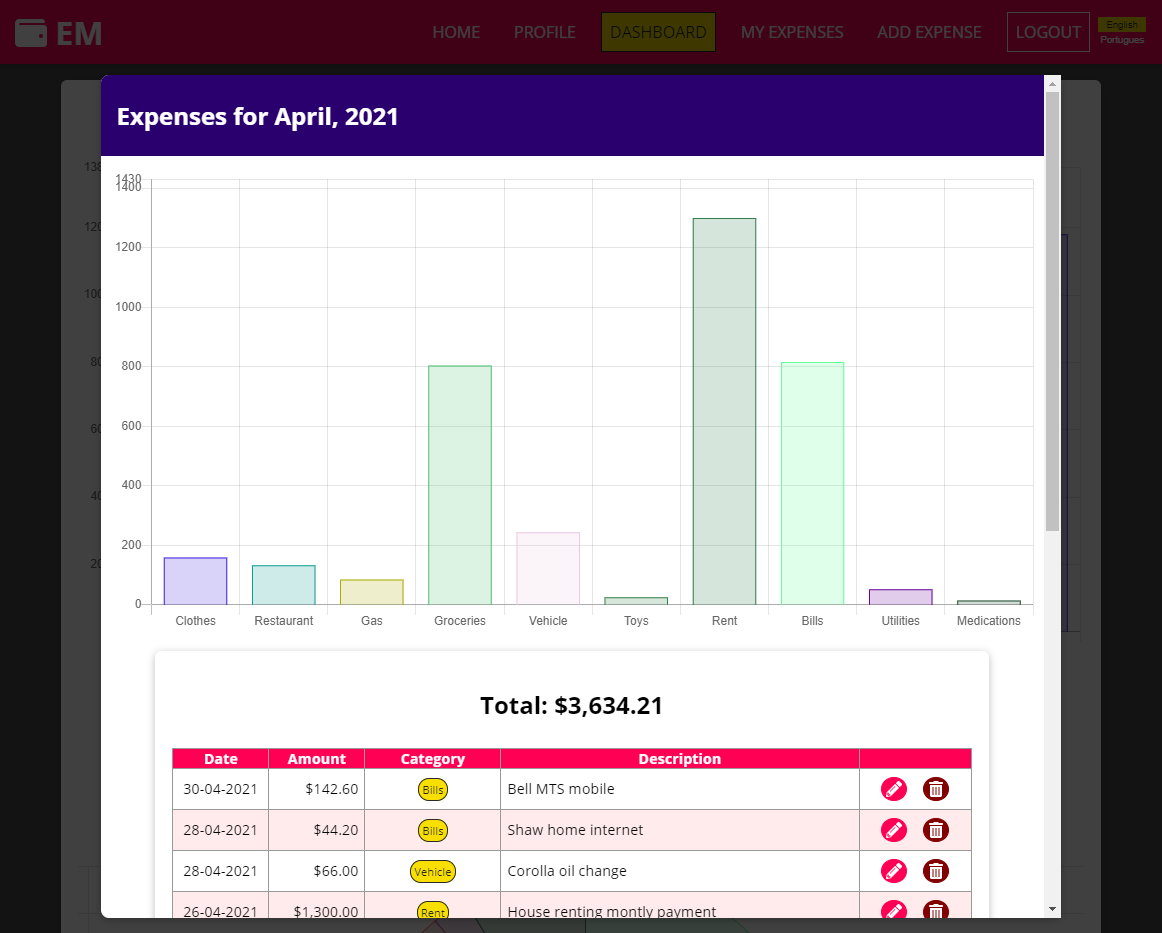This screenshot has height=933, width=1162.
Task: Click the Groceries bar in chart
Action: tap(459, 485)
